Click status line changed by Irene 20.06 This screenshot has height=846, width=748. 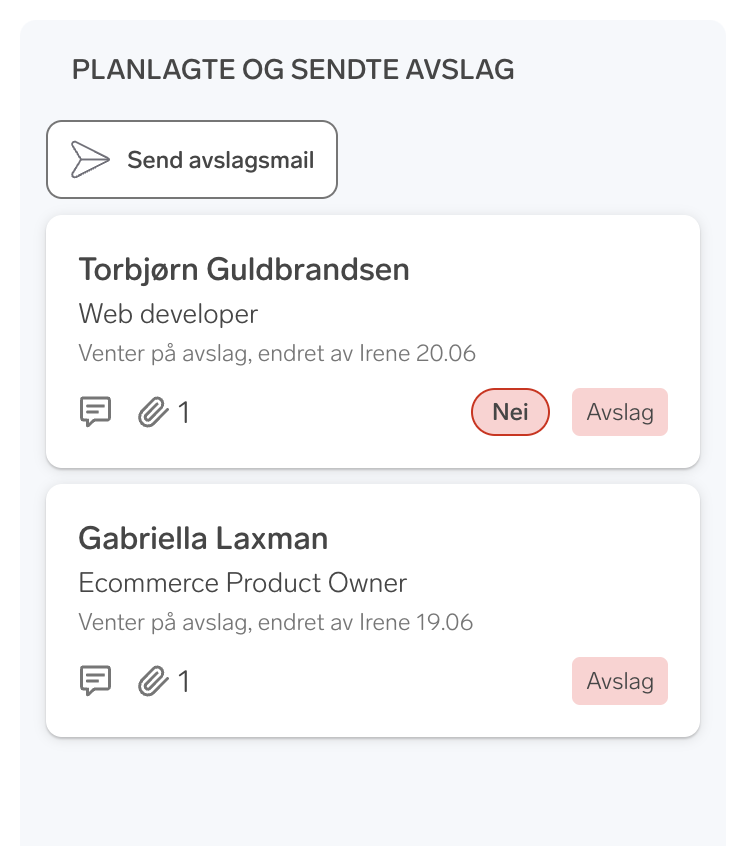(277, 353)
